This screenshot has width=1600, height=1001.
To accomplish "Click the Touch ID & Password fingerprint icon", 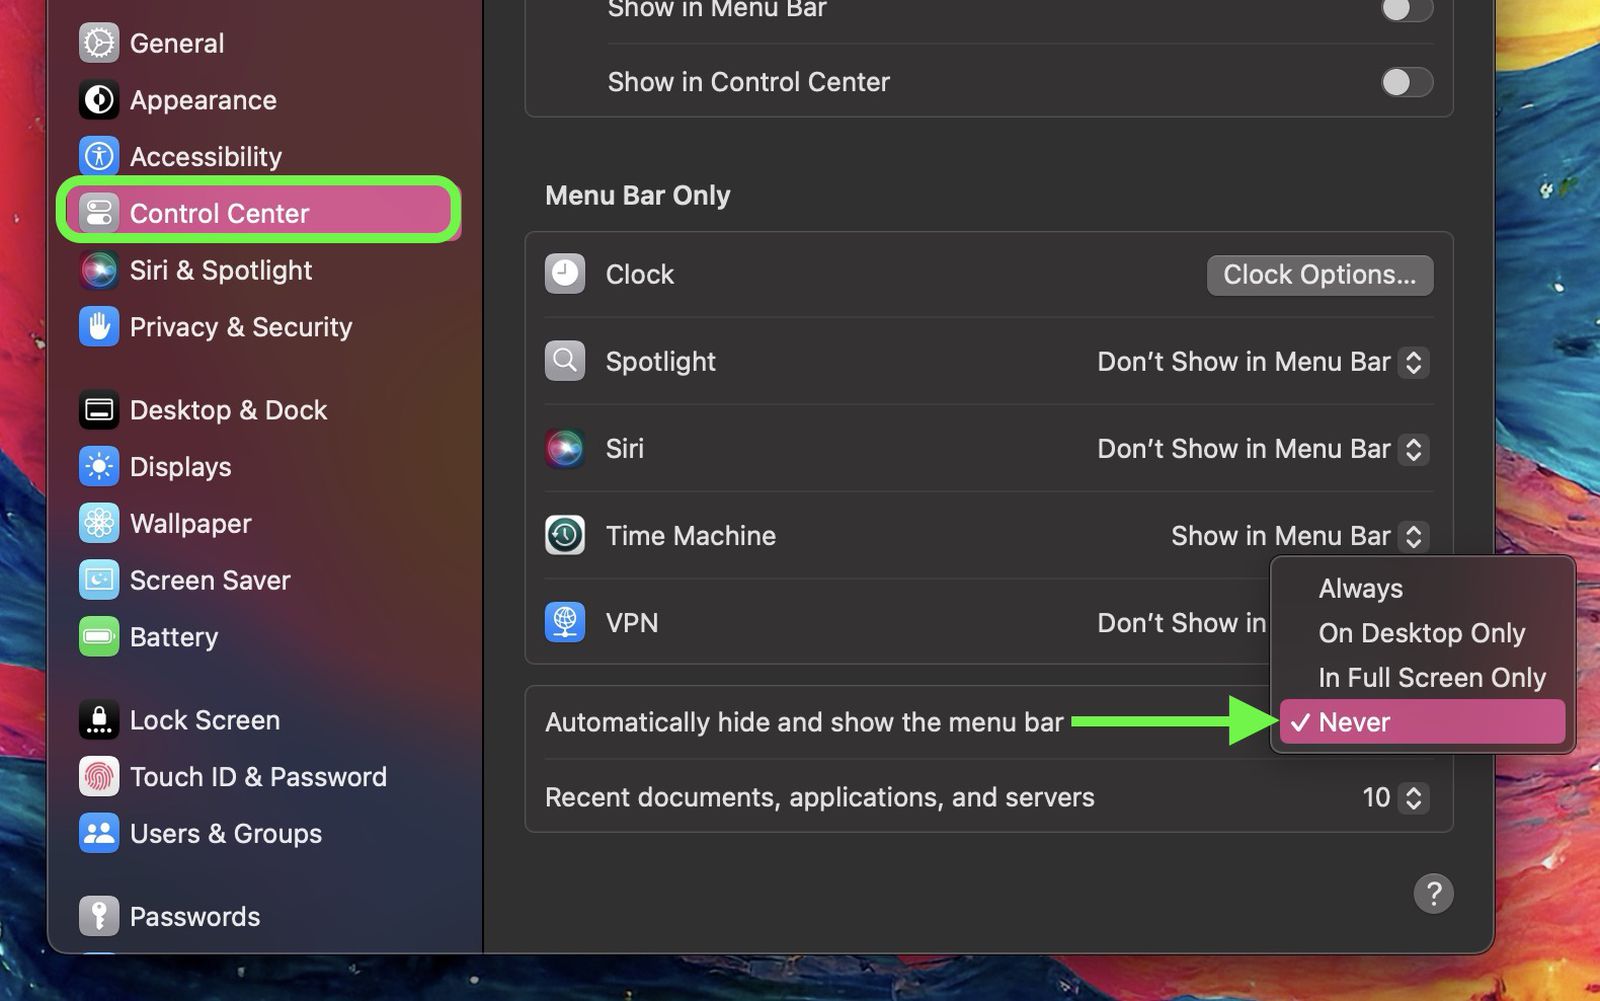I will (98, 776).
